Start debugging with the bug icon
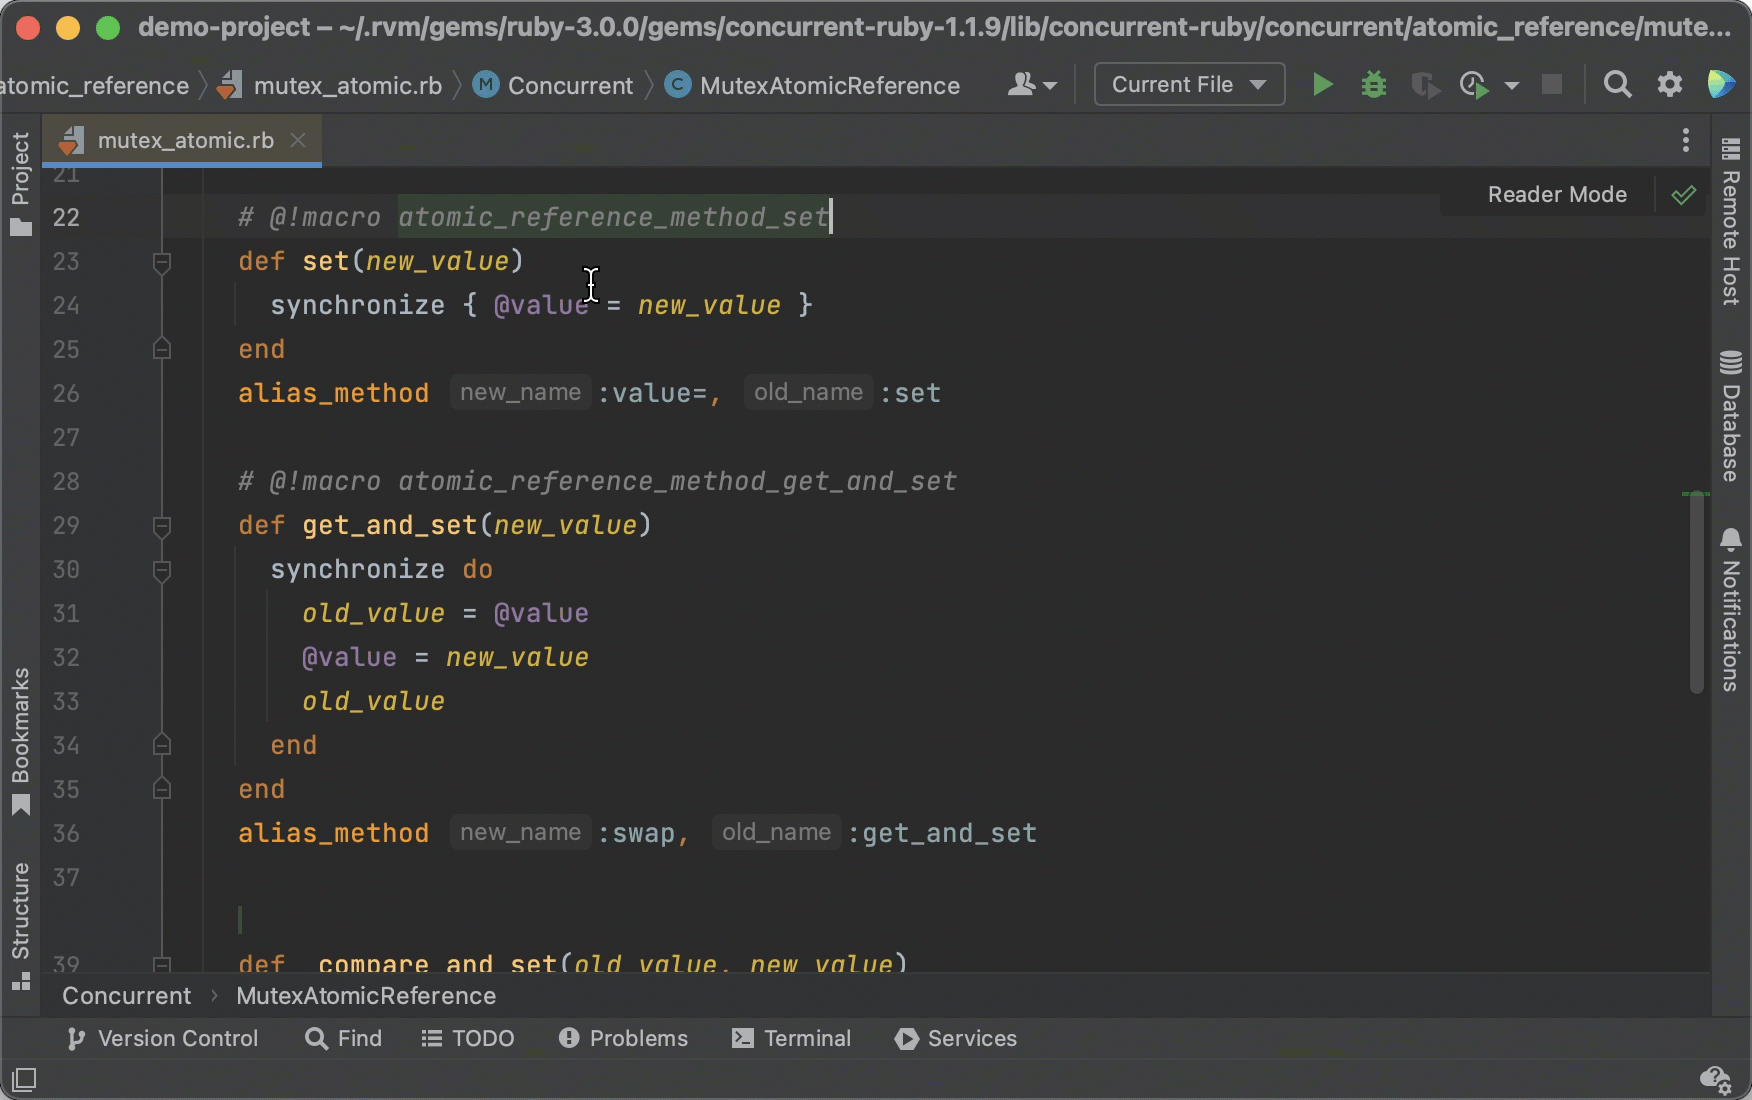Image resolution: width=1752 pixels, height=1100 pixels. click(x=1374, y=85)
